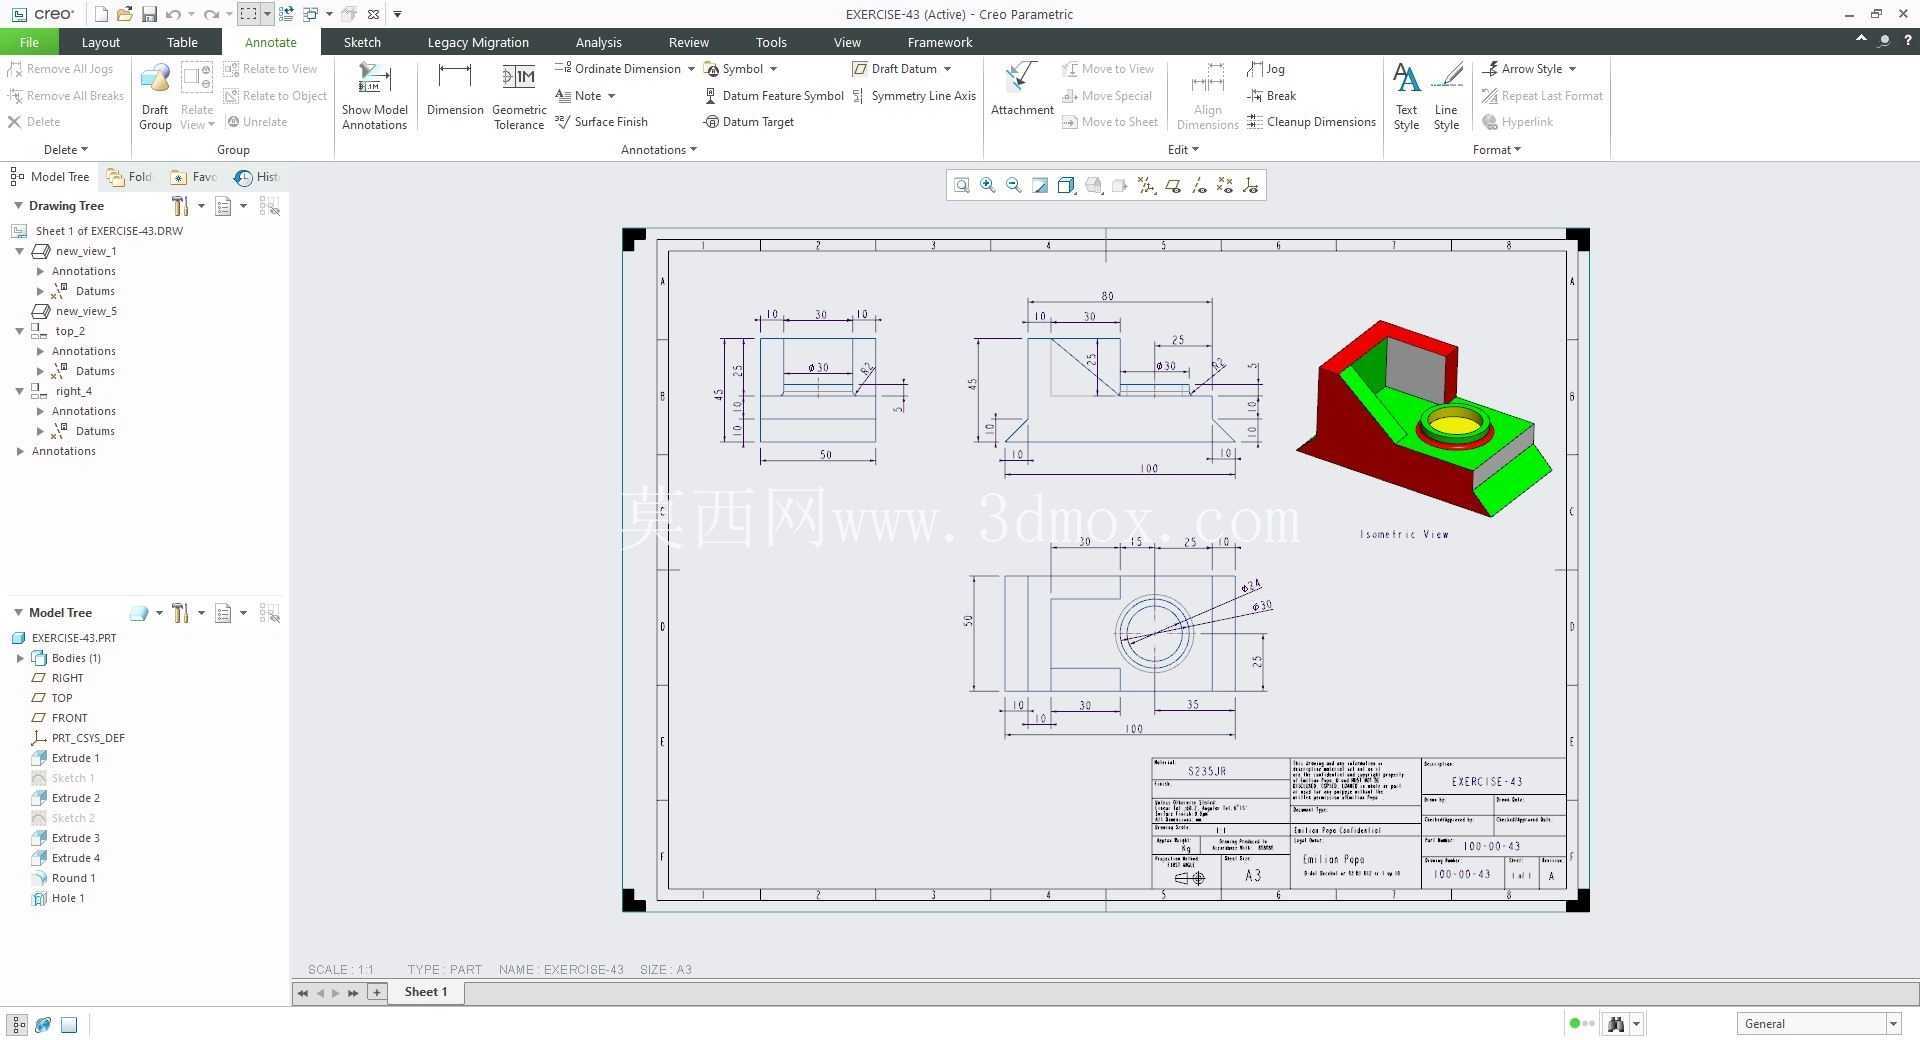Click the Close window X icon in quick access

coord(373,14)
